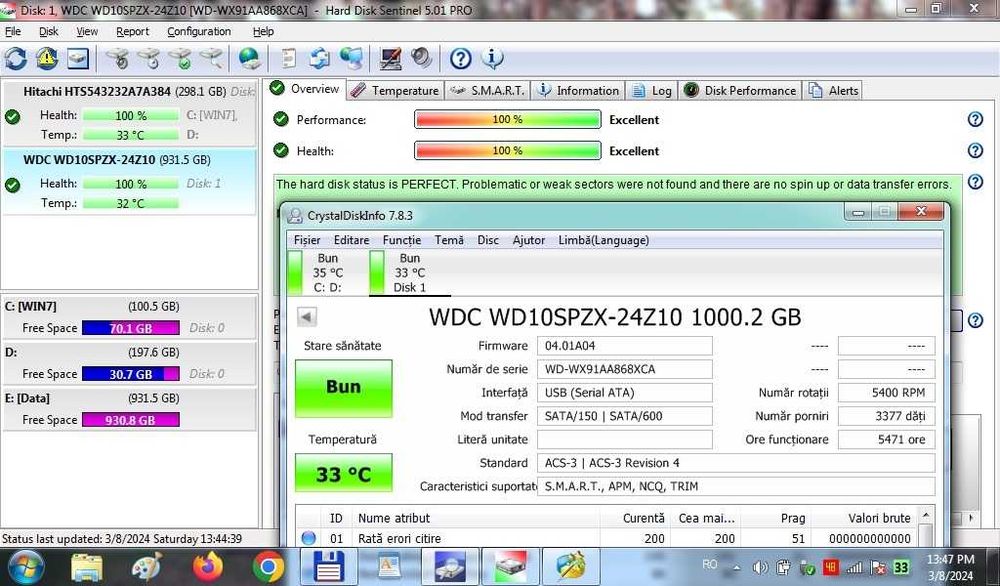Image resolution: width=1000 pixels, height=586 pixels.
Task: Select the Disk 1 33 °C tile
Action: [408, 272]
